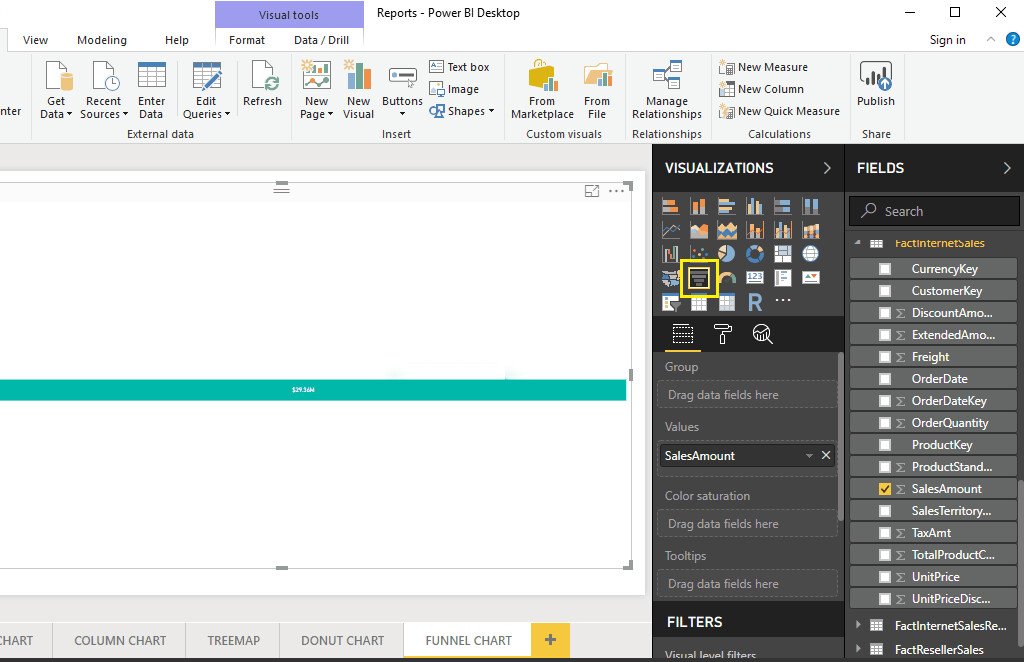Choose the KPI visualization
This screenshot has width=1024, height=662.
[810, 278]
